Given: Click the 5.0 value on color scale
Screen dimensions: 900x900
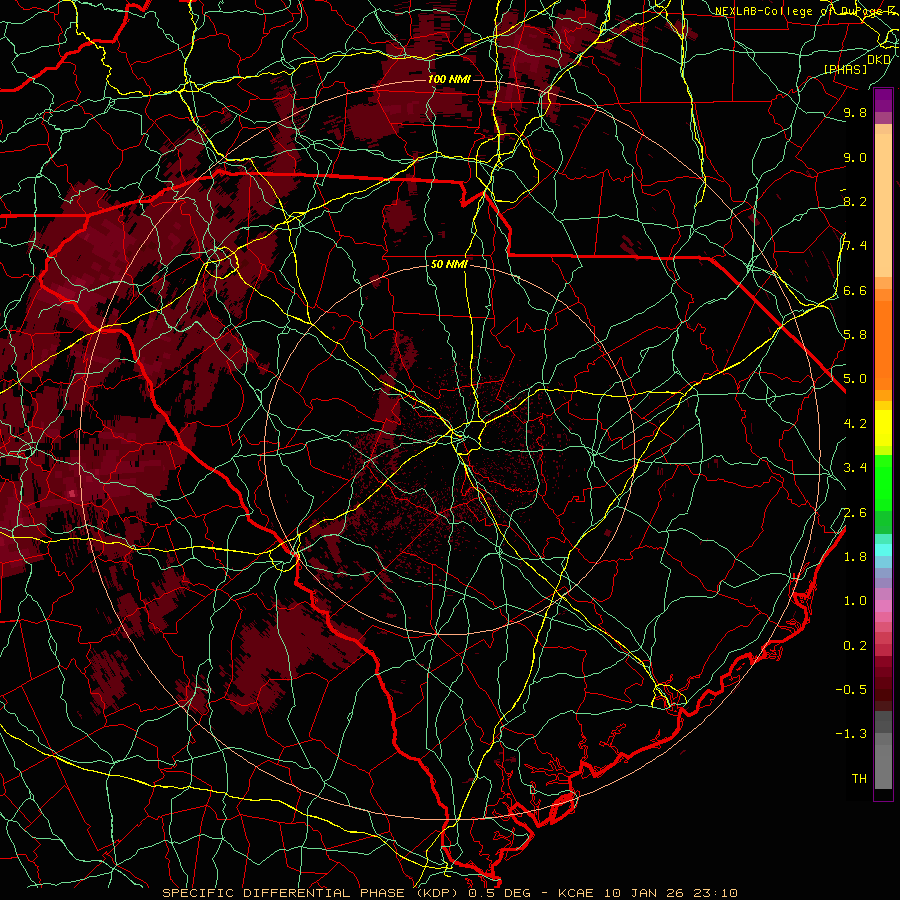Looking at the screenshot, I should coord(855,379).
